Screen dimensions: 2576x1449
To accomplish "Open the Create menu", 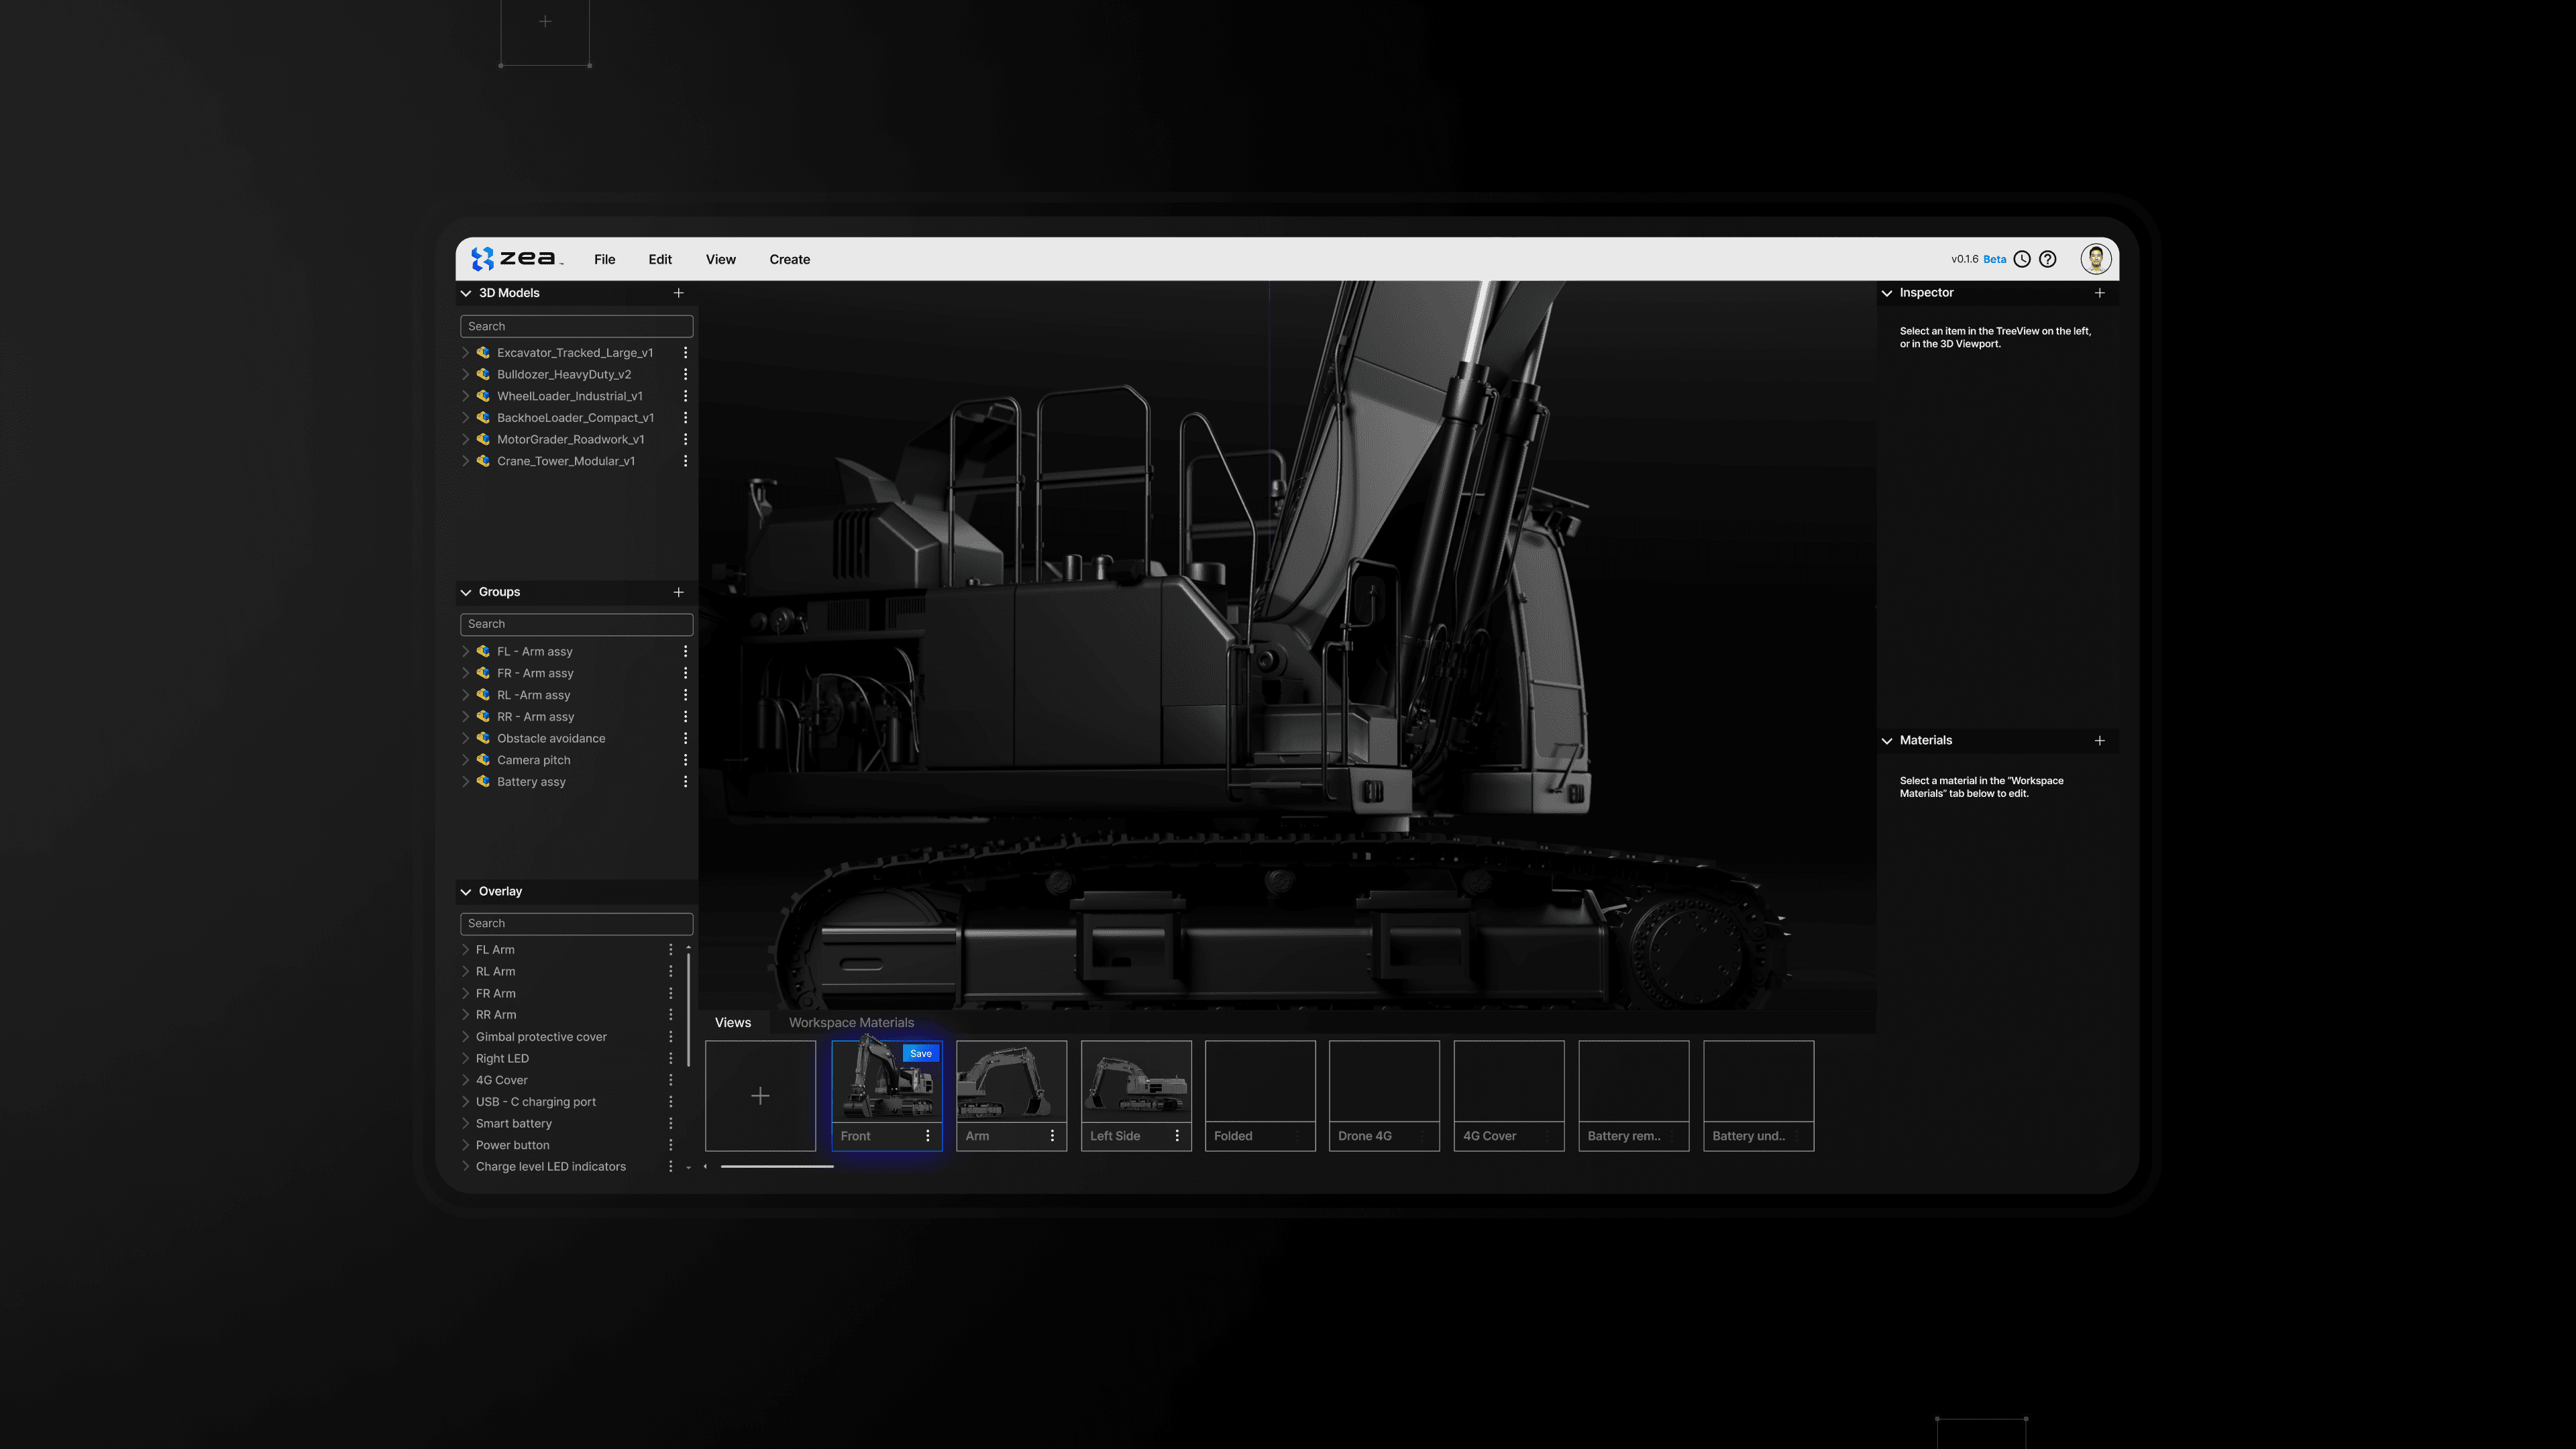I will point(789,259).
